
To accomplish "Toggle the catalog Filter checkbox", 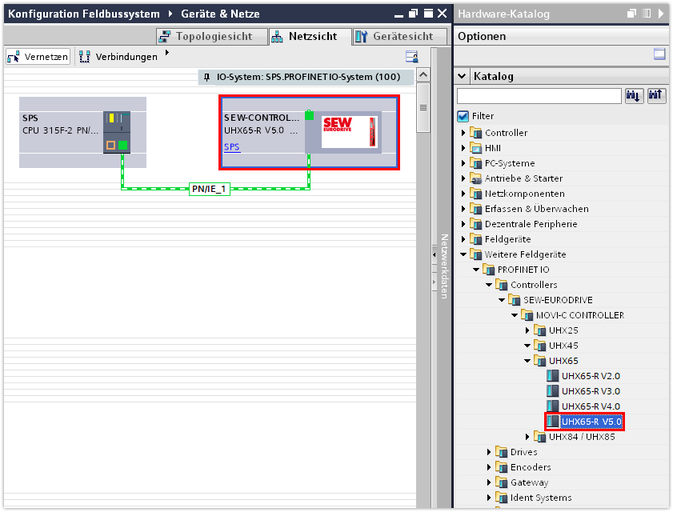I will click(463, 116).
